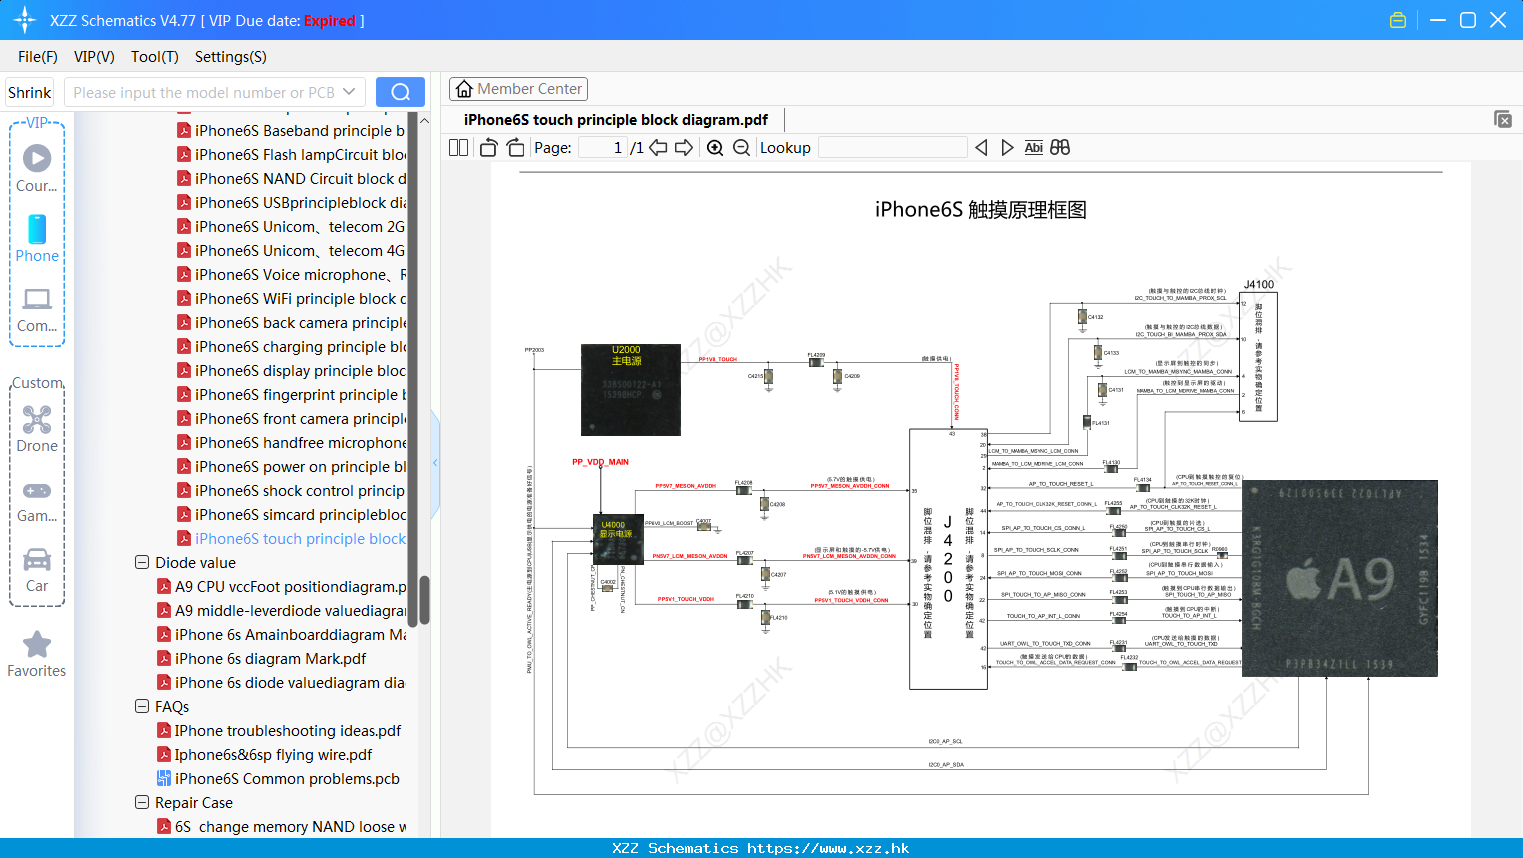This screenshot has height=858, width=1523.
Task: Open A9 CPU vccFoot positiondiagram file
Action: 281,587
